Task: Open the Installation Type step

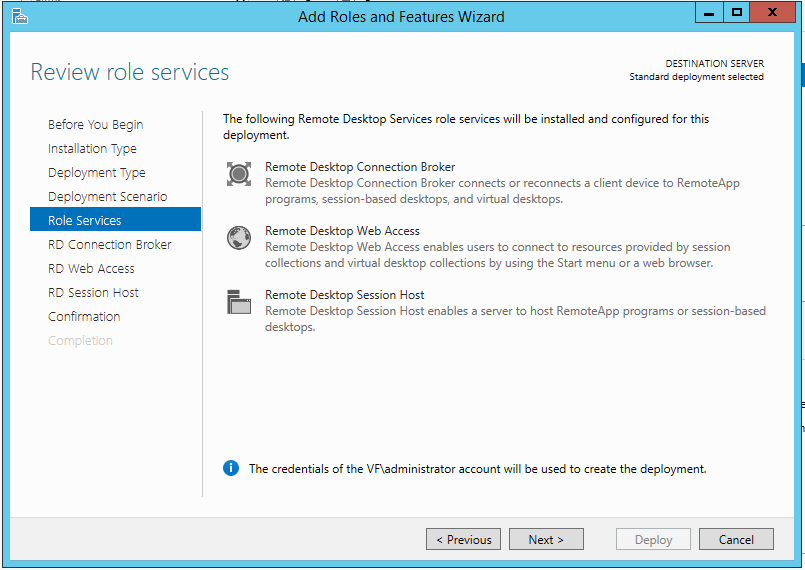Action: (x=92, y=149)
